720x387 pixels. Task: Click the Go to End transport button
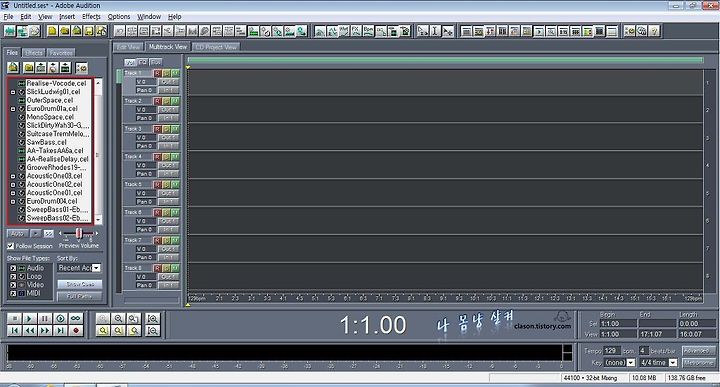click(x=60, y=331)
